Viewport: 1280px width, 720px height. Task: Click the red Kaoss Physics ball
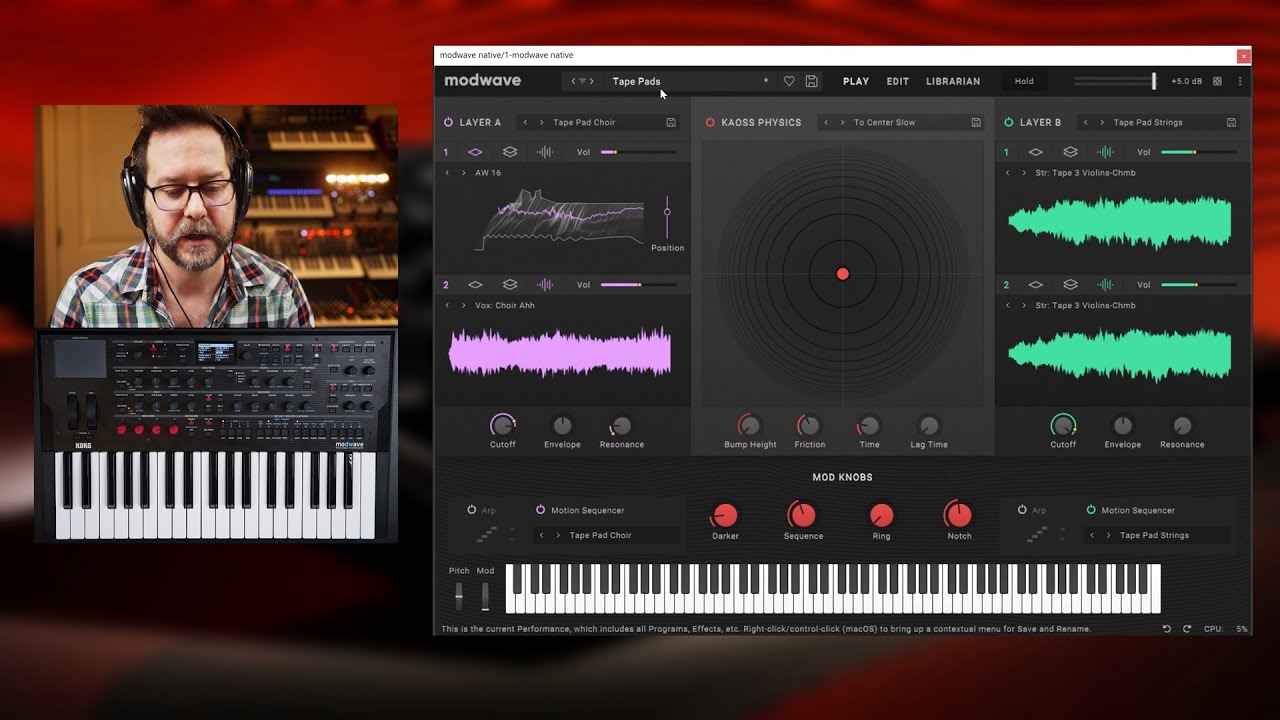[842, 274]
